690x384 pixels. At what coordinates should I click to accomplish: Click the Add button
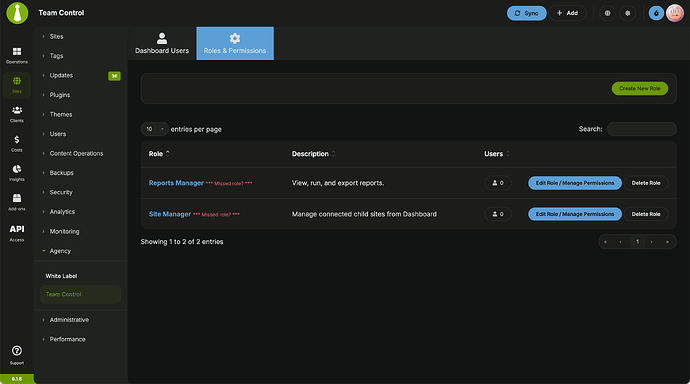567,13
